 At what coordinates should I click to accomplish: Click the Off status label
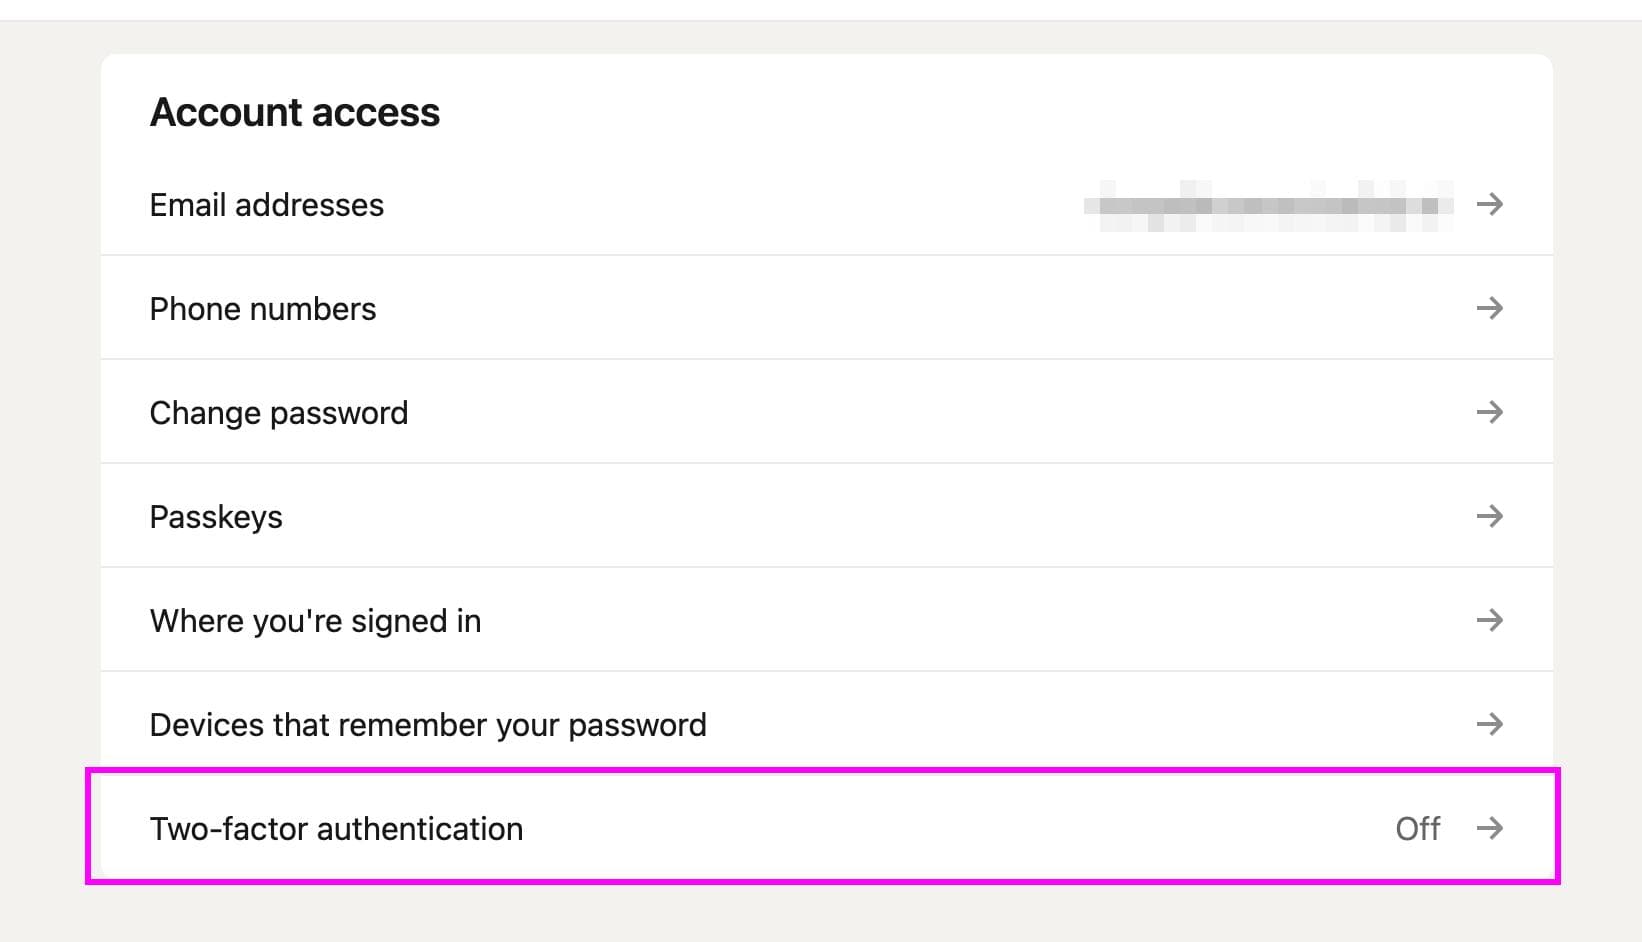(1417, 828)
